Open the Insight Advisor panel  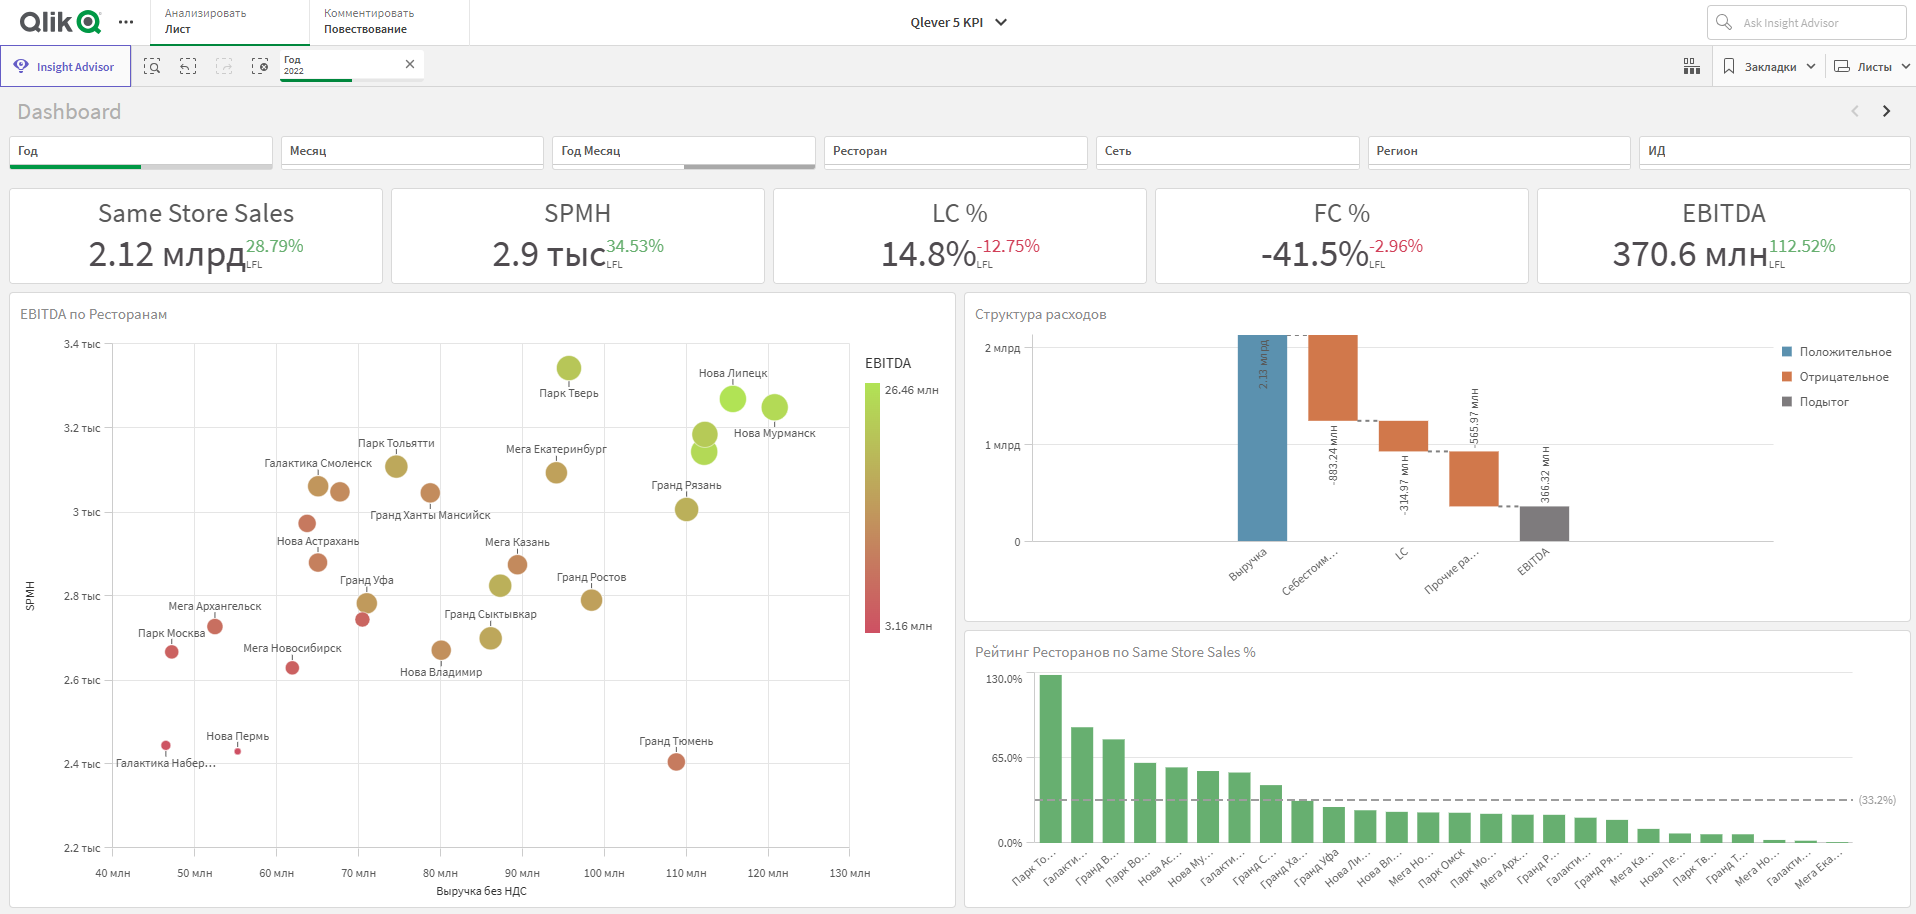(66, 66)
